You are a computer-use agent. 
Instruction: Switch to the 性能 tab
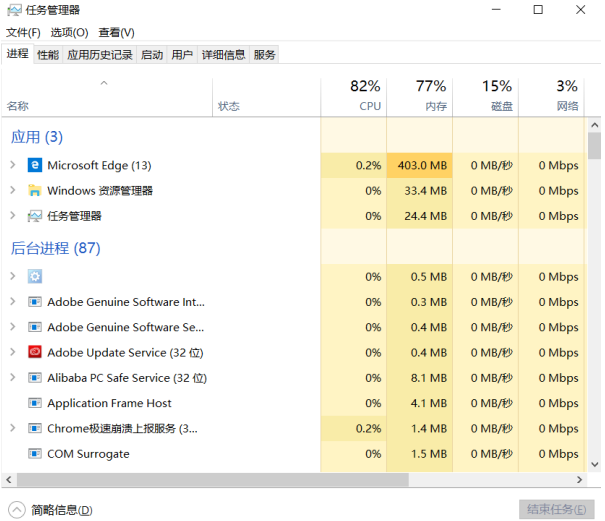click(x=48, y=55)
